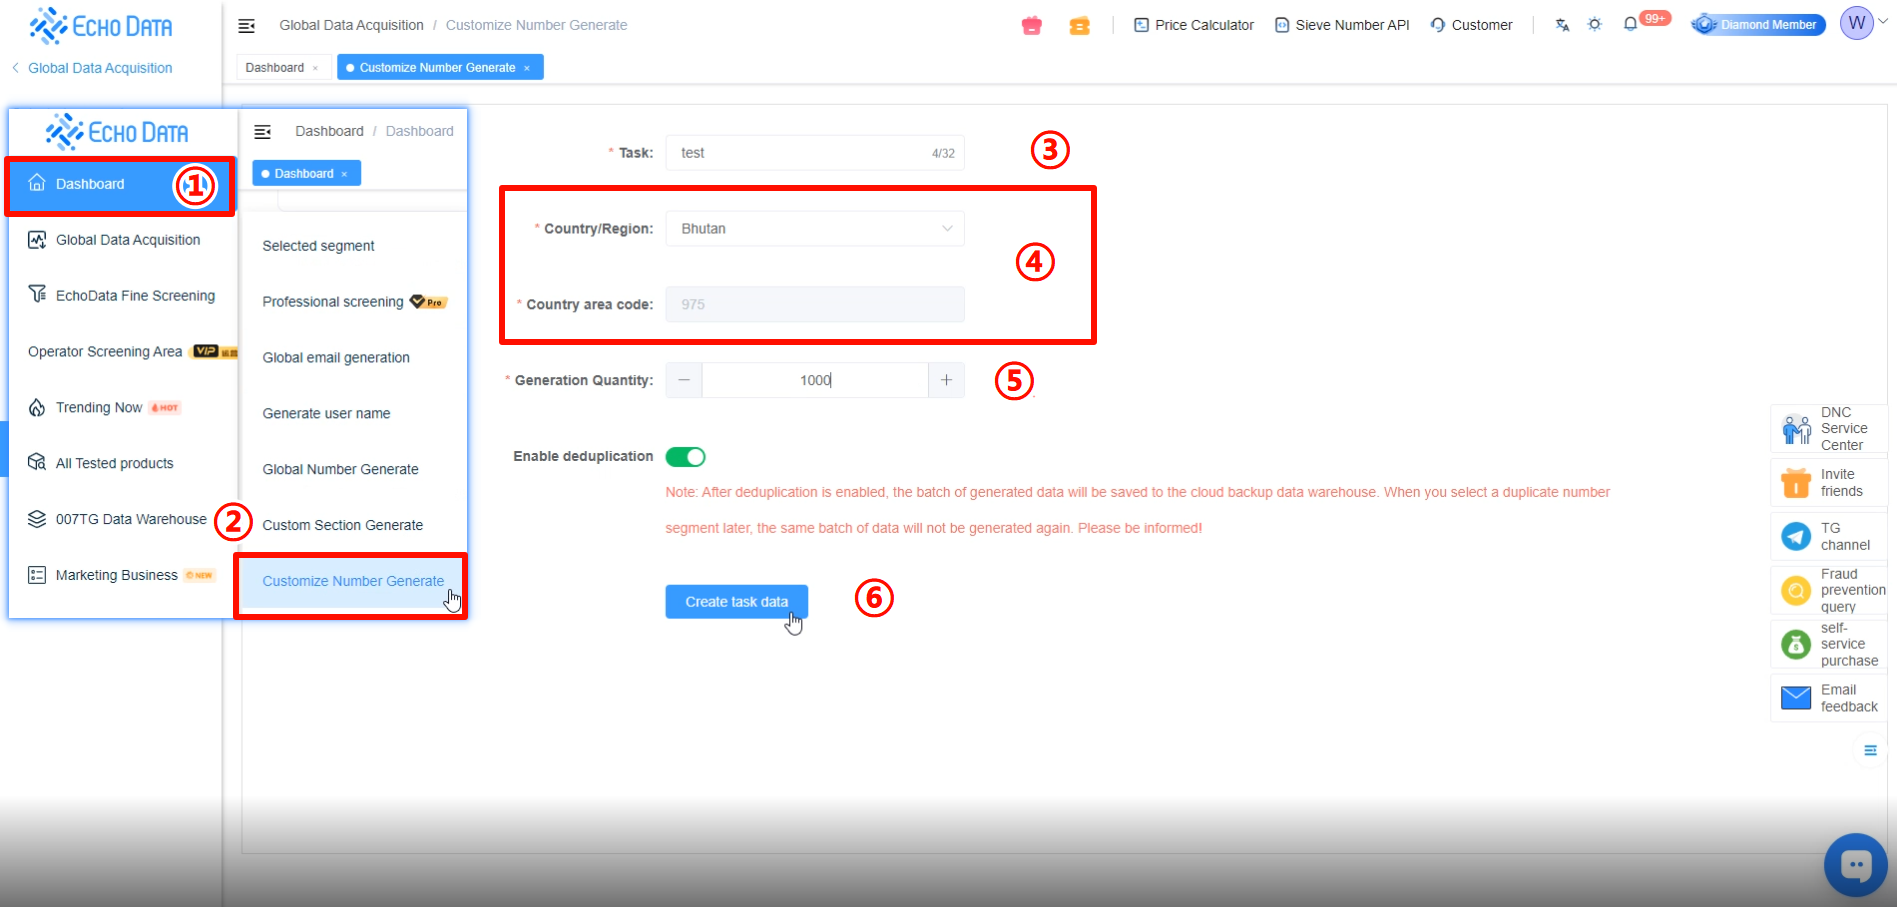Open the user avatar account menu
Screen dimensions: 1897x907
(x=1857, y=24)
